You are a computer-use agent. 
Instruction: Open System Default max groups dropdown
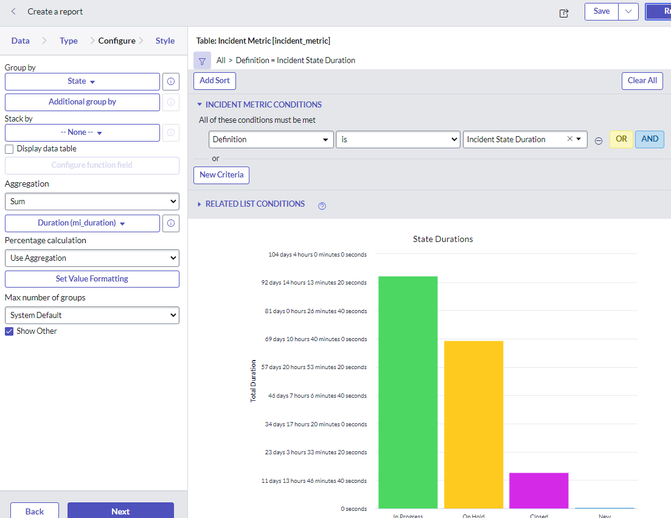[x=92, y=315]
